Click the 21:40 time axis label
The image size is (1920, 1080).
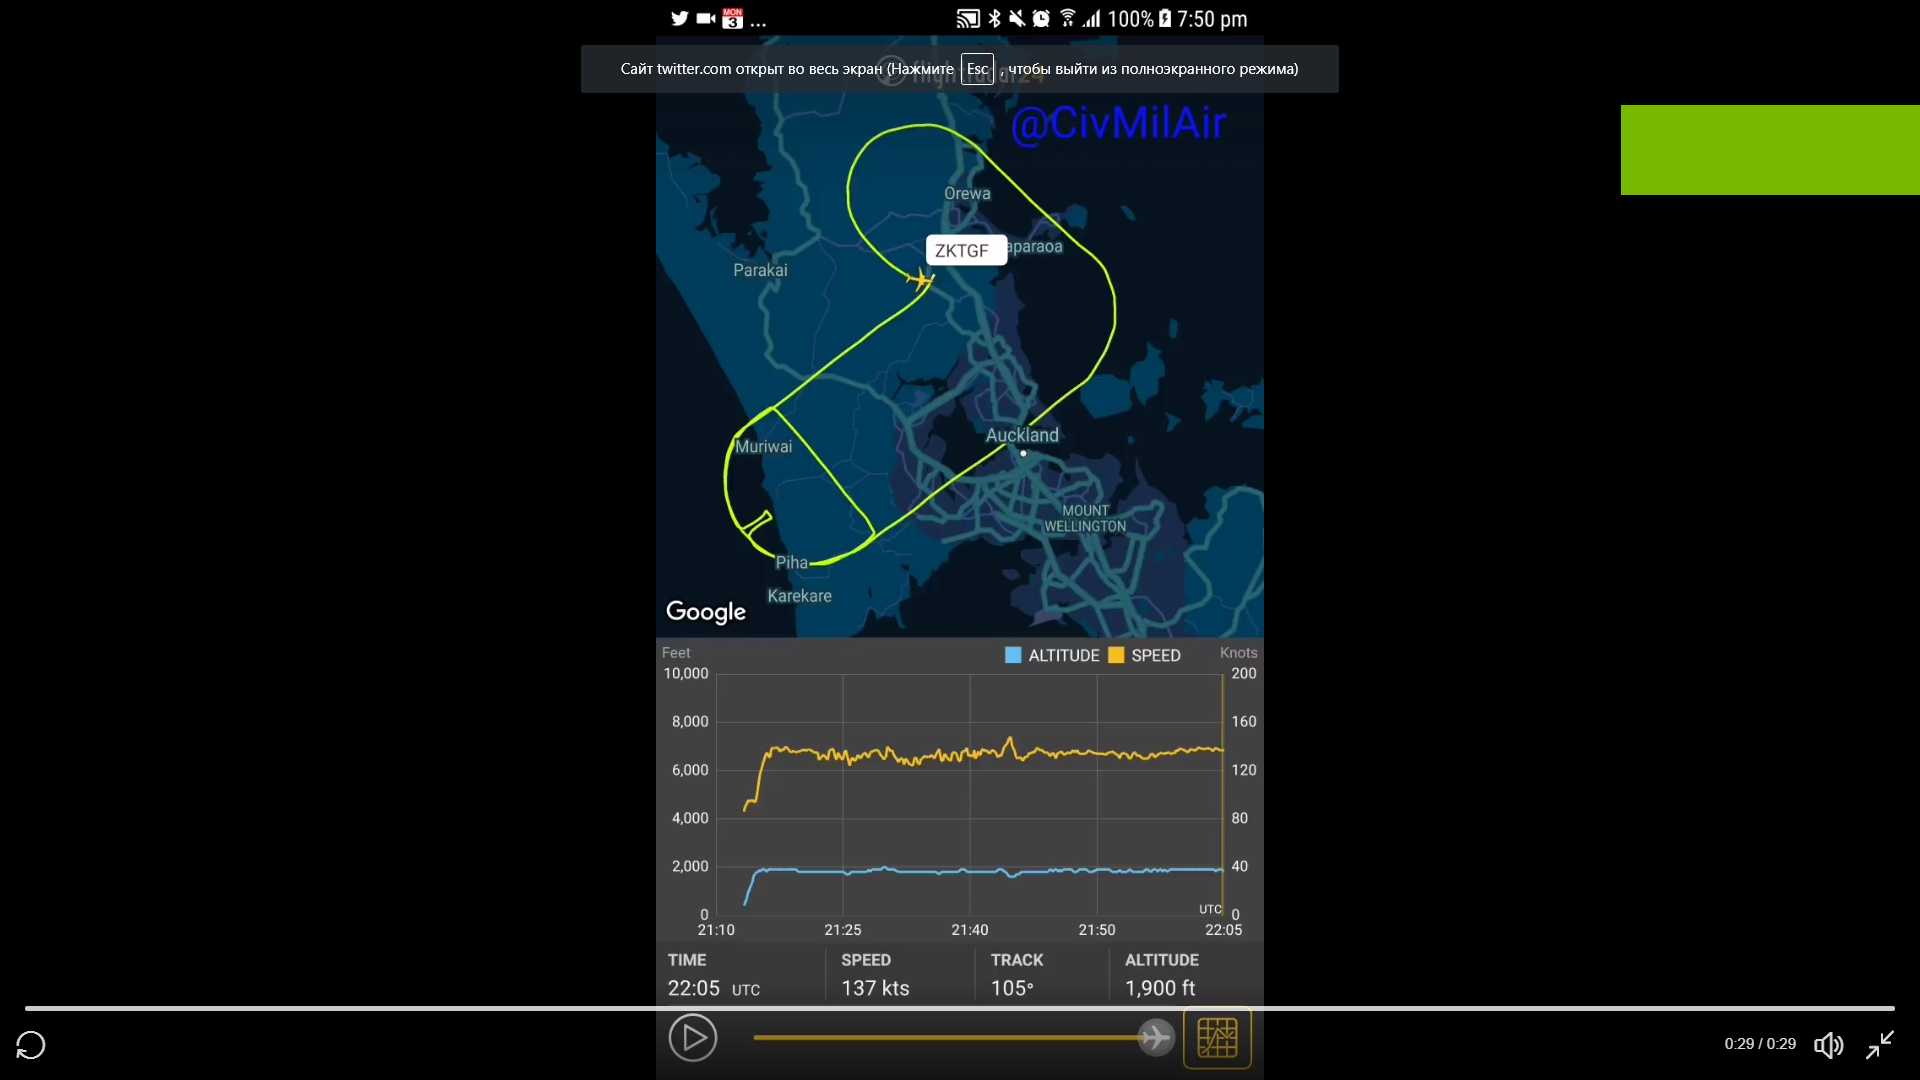(x=970, y=930)
